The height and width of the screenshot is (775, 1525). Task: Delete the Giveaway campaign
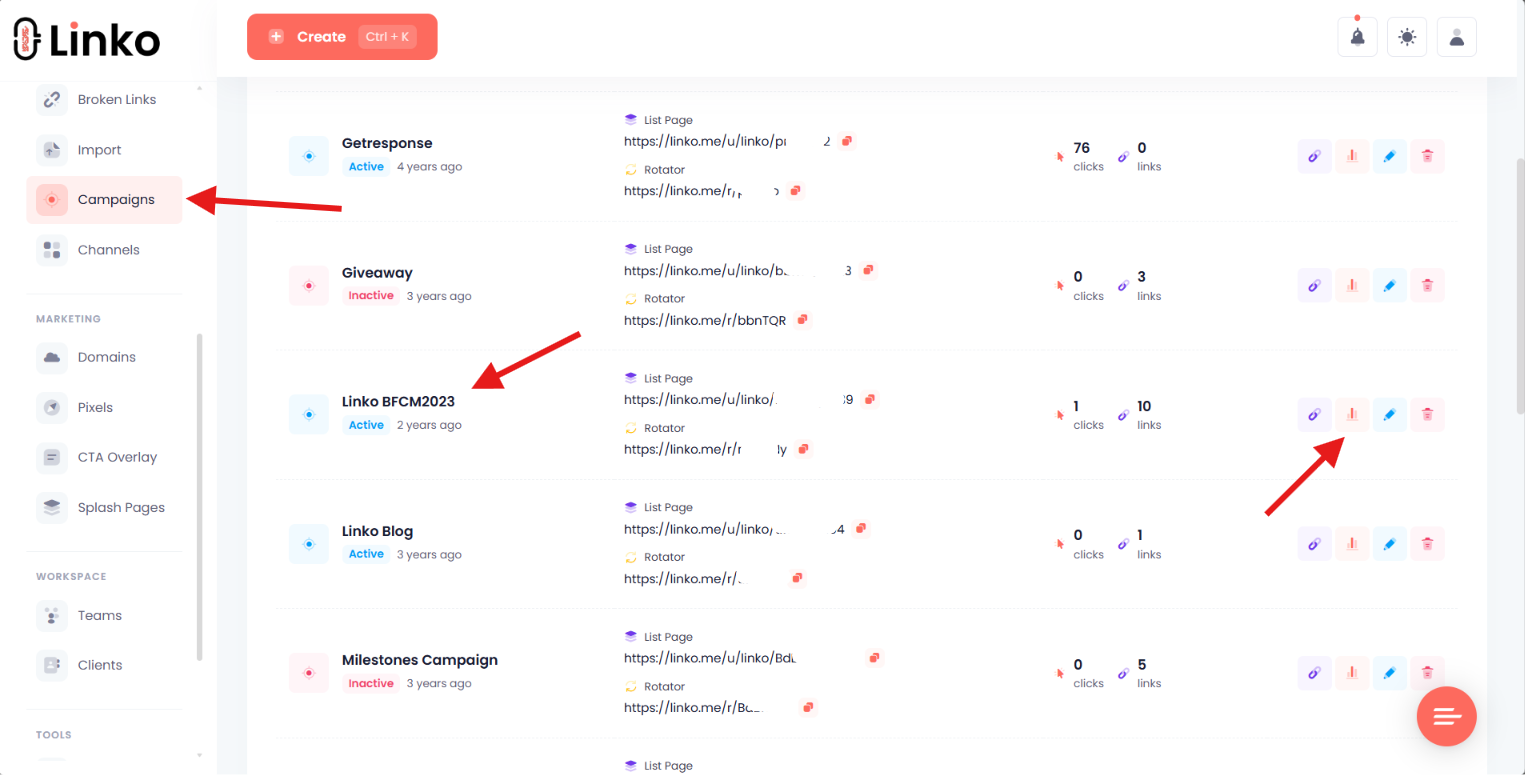coord(1427,285)
